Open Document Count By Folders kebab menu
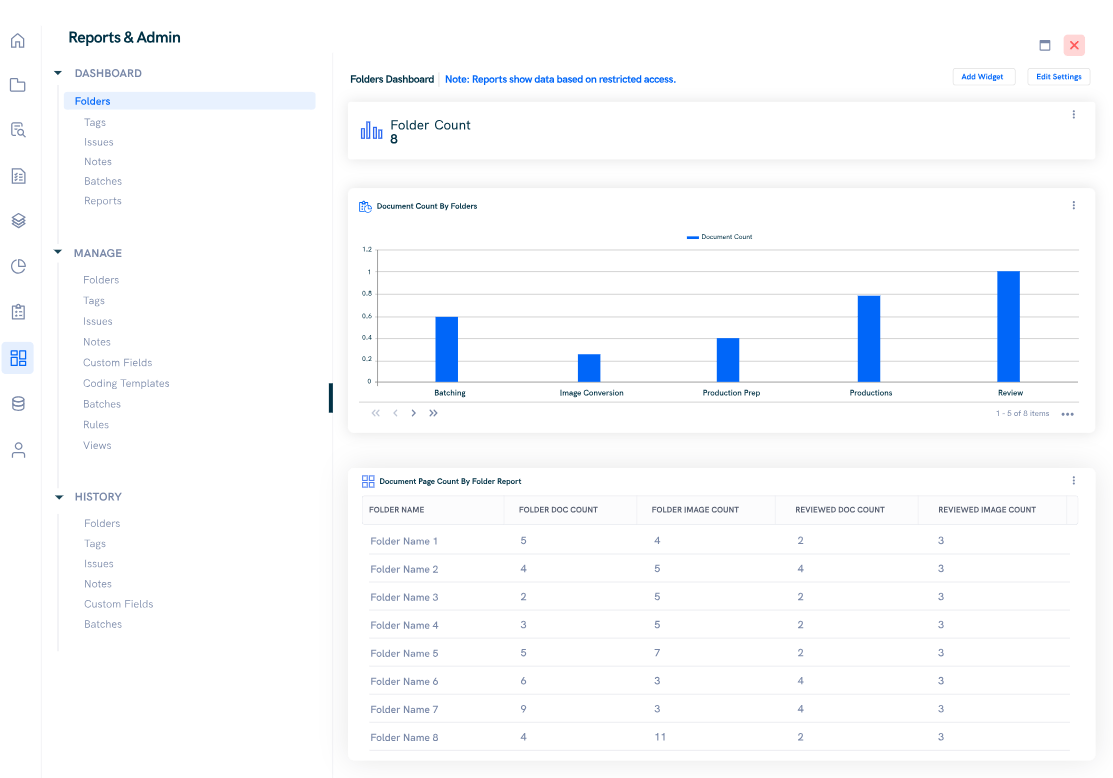This screenshot has height=778, width=1113. [1073, 205]
